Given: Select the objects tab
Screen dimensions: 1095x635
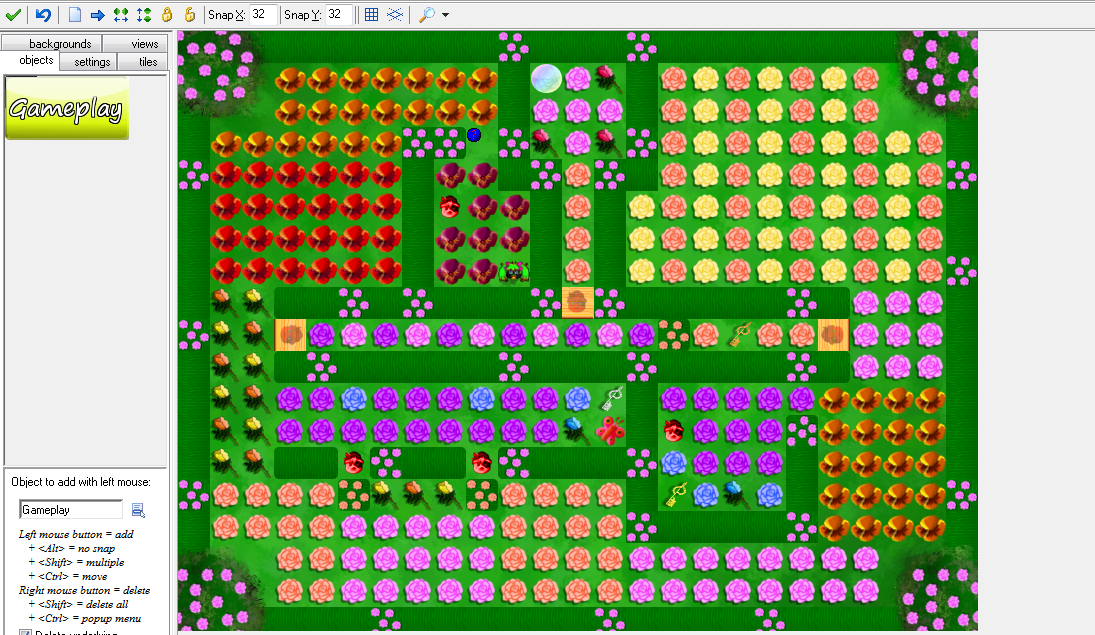Looking at the screenshot, I should [x=29, y=61].
